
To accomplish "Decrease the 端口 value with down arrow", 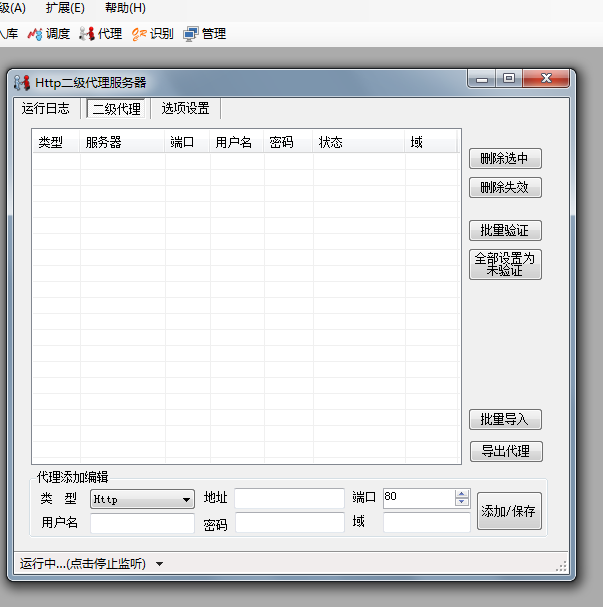I will pos(461,502).
